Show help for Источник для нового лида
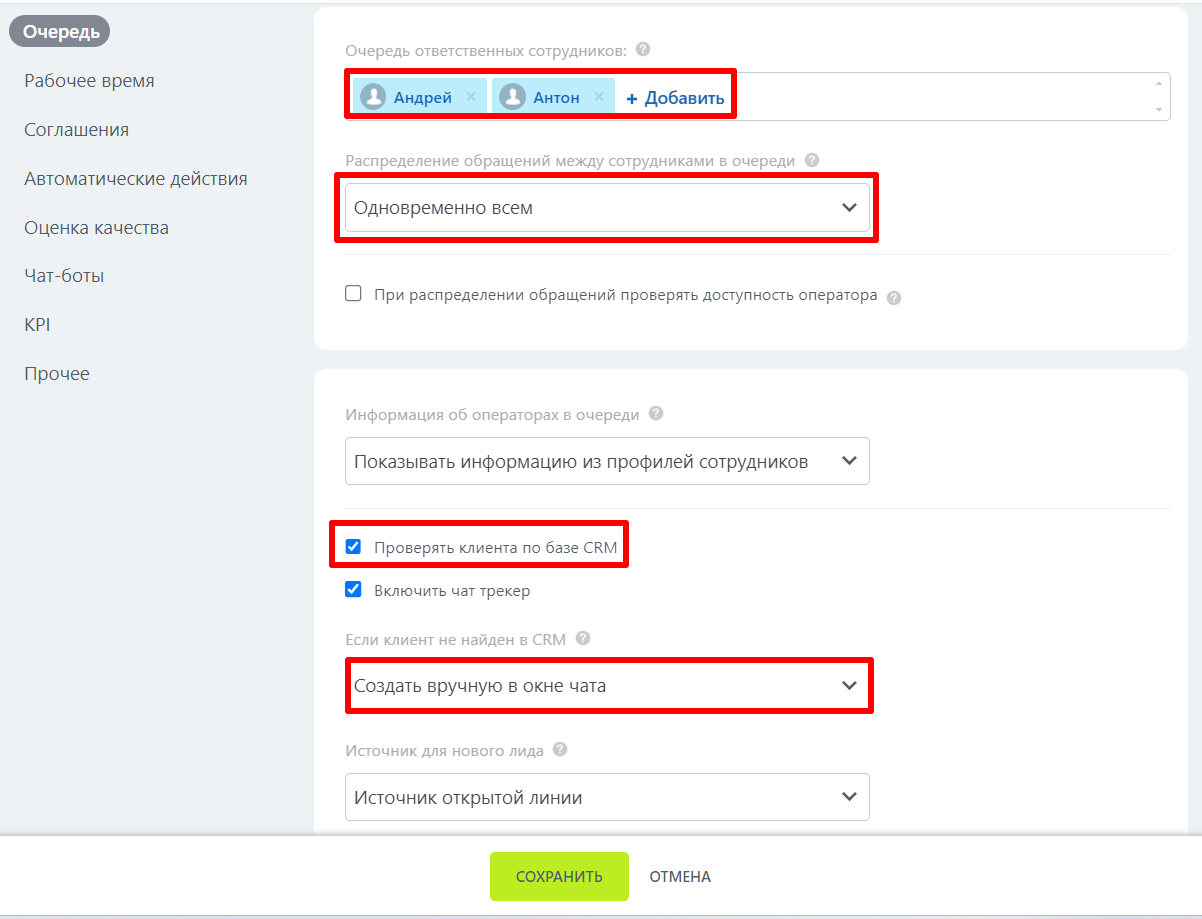This screenshot has width=1202, height=919. point(560,749)
